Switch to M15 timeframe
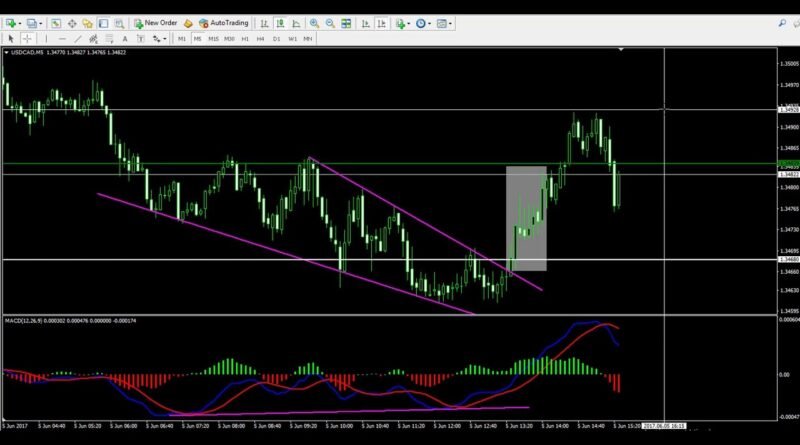 tap(213, 39)
